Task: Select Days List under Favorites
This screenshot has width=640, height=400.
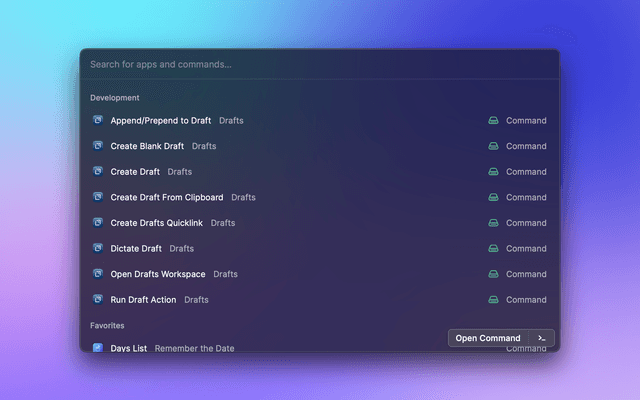Action: [130, 348]
